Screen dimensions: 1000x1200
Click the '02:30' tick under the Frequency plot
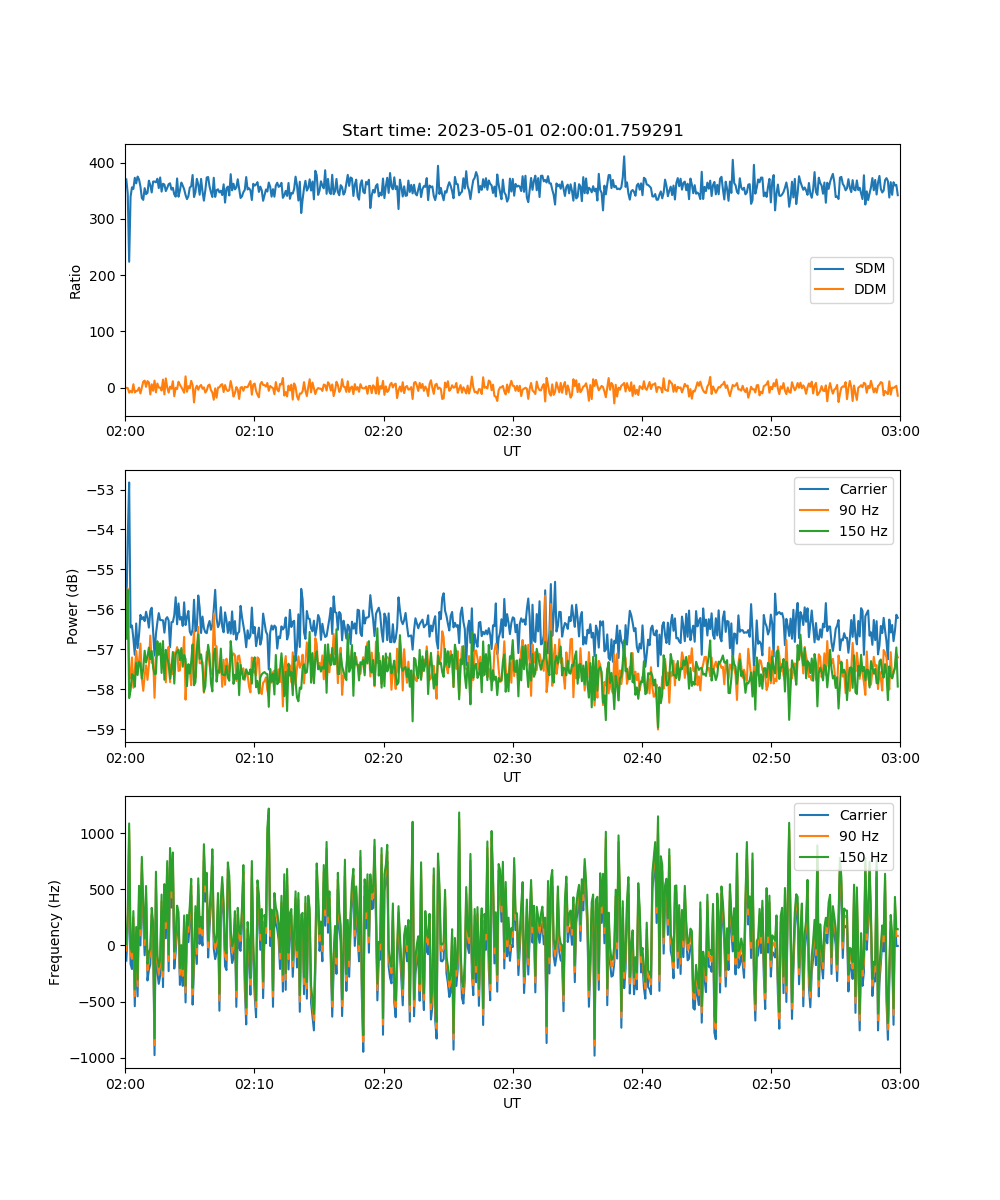click(512, 1083)
